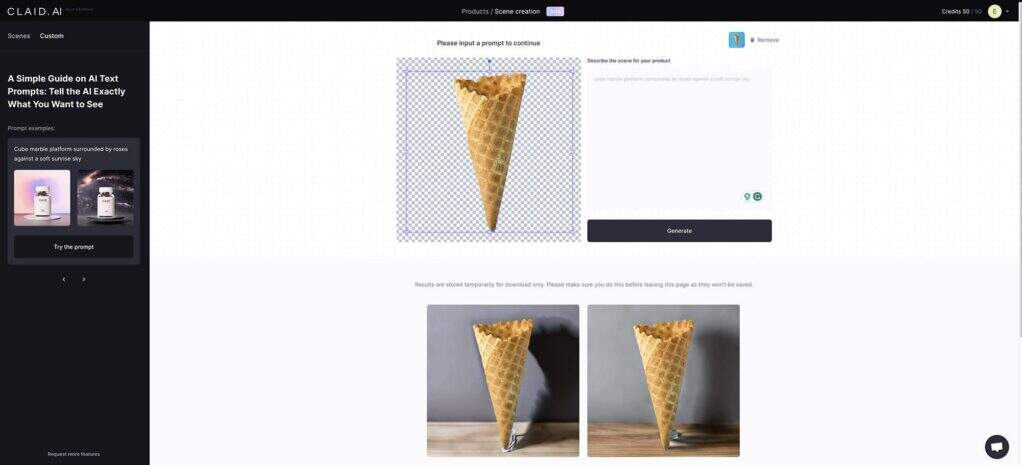Screen dimensions: 1022x465
Task: Open Products breadcrumb link
Action: tap(474, 12)
